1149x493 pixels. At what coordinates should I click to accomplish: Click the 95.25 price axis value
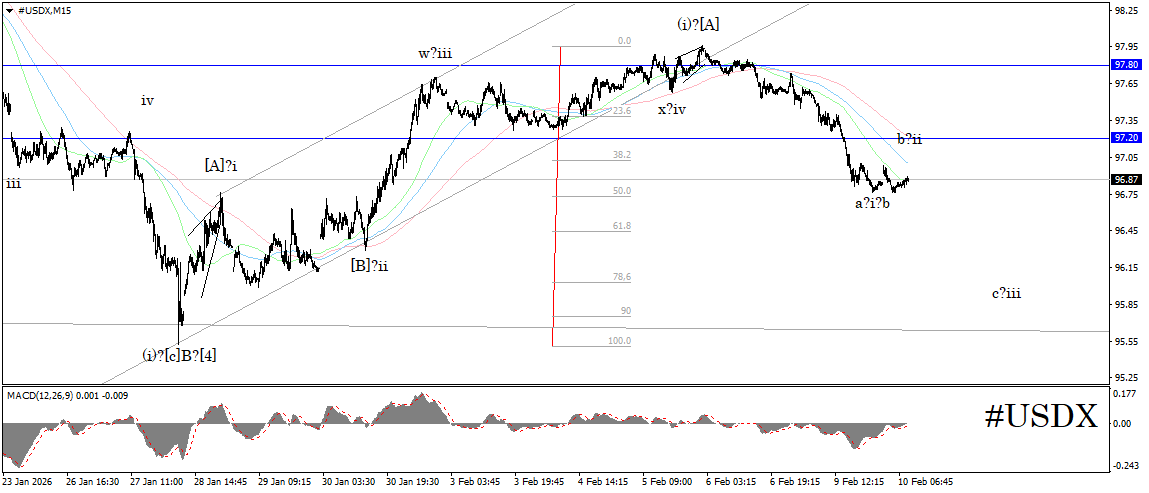pyautogui.click(x=1124, y=378)
